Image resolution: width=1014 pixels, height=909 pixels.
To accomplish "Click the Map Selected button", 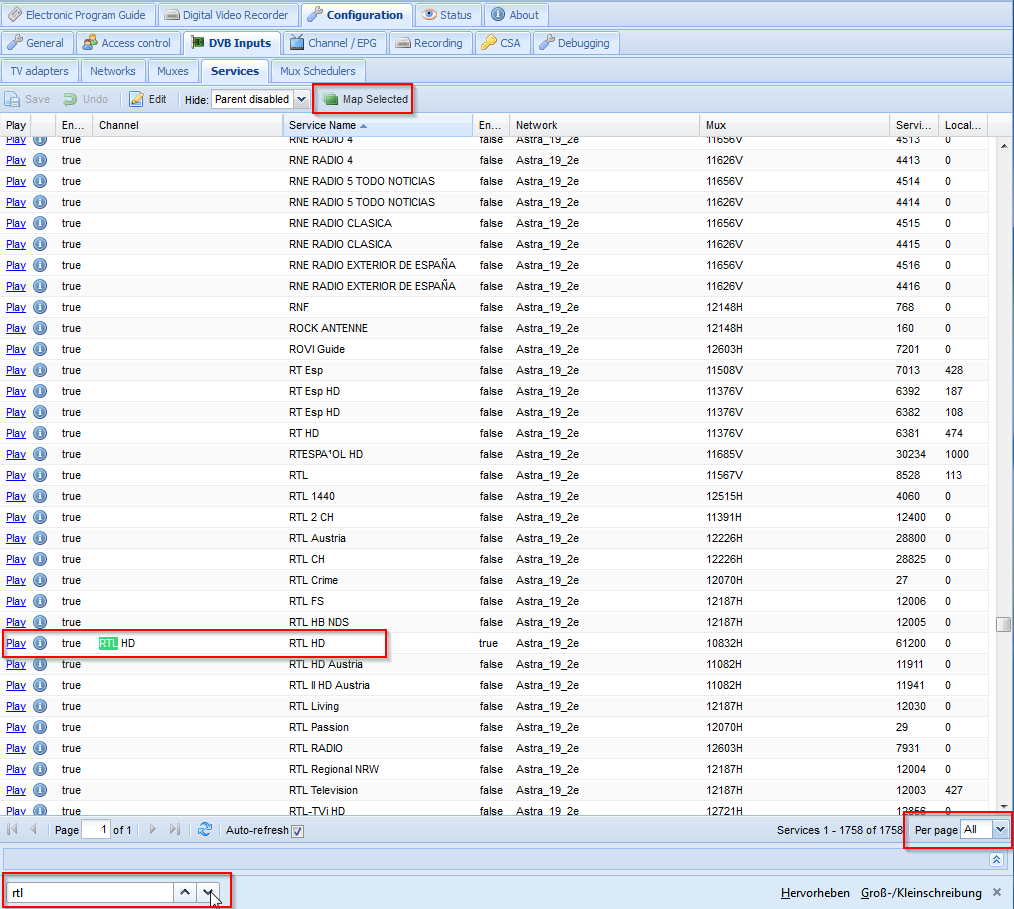I will click(367, 100).
